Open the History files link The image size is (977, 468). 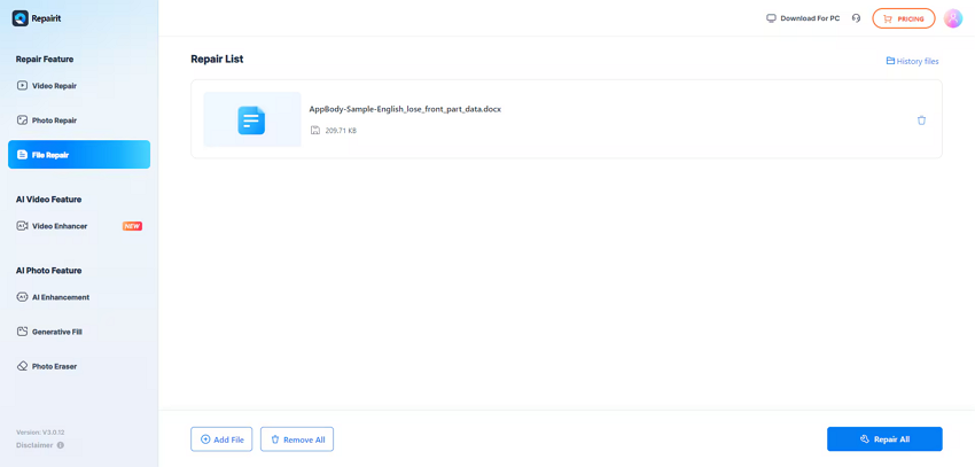[912, 61]
